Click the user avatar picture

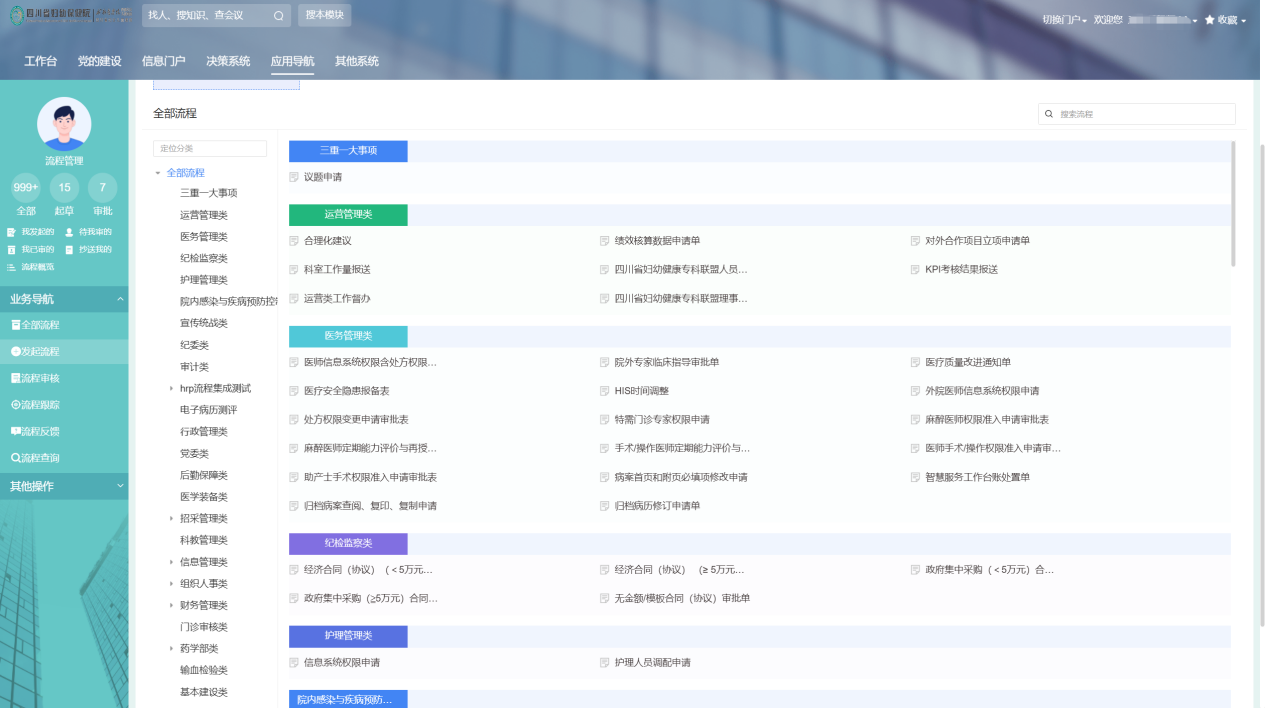tap(64, 124)
